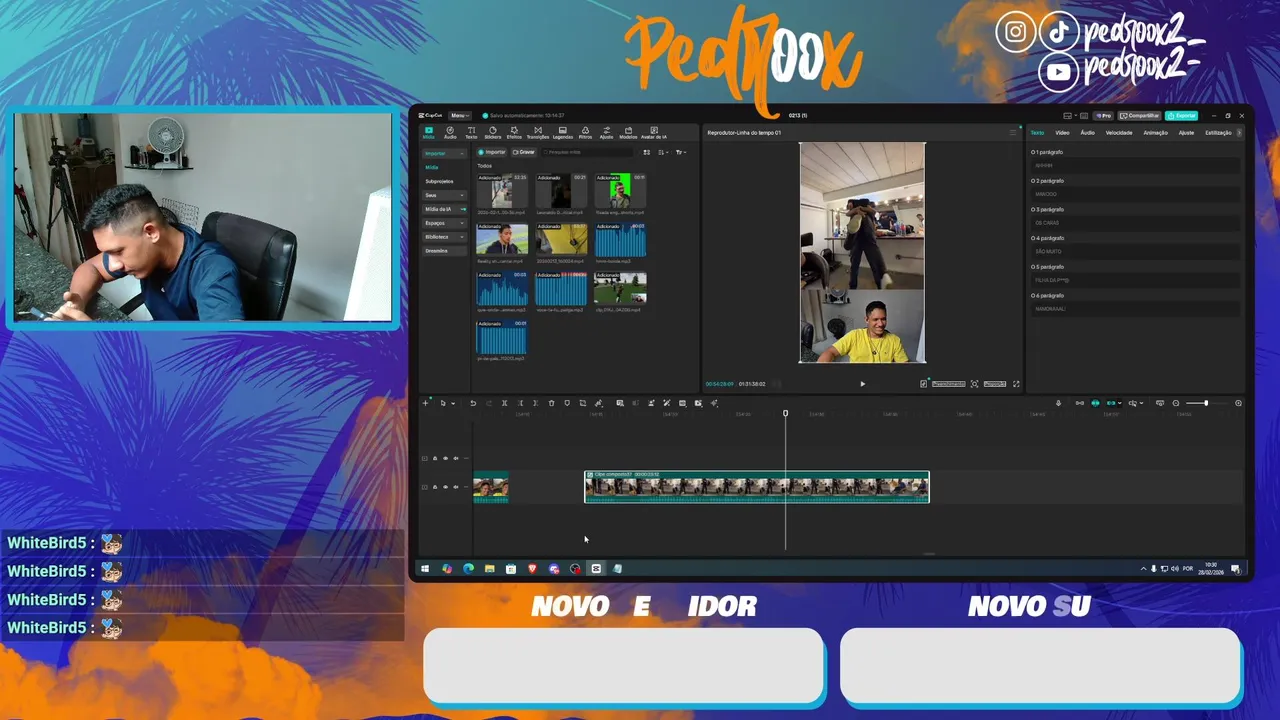
Task: Split the clip at the playhead
Action: pyautogui.click(x=504, y=403)
